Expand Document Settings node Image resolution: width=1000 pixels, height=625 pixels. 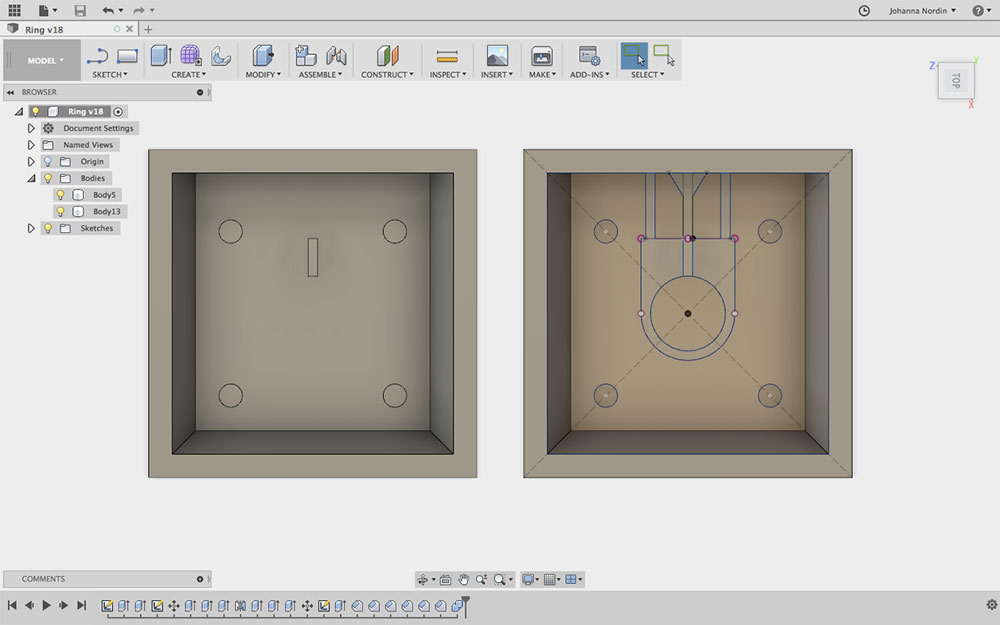[31, 128]
